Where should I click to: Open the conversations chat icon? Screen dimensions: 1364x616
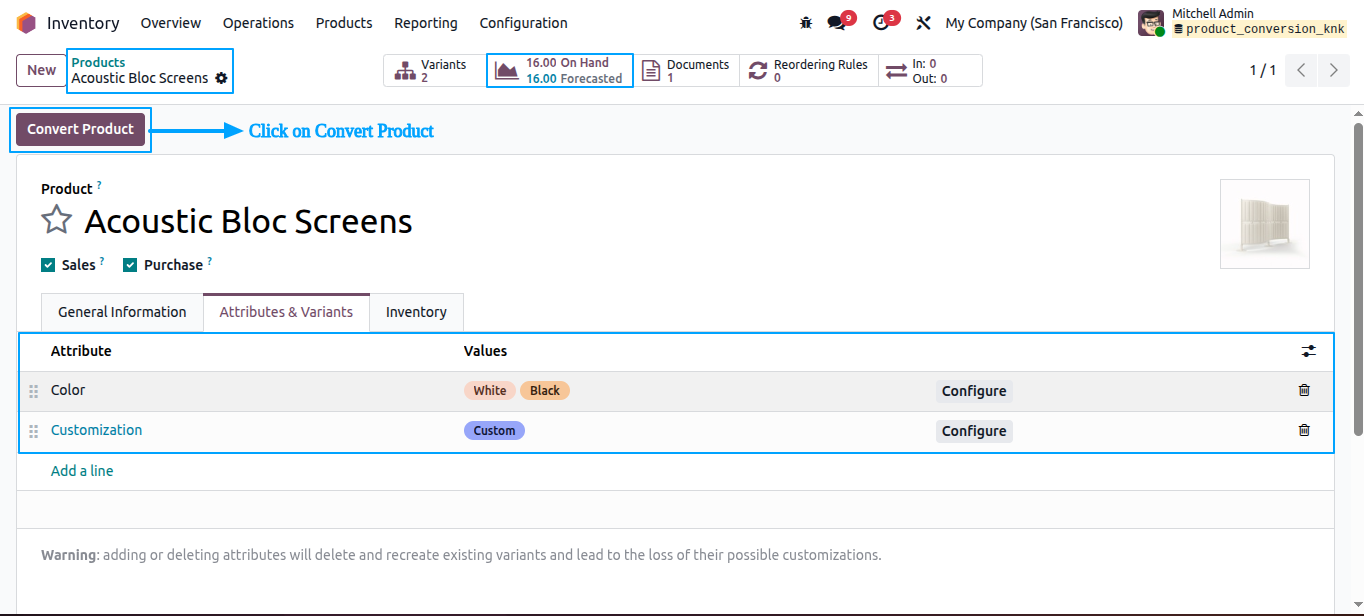click(x=837, y=22)
